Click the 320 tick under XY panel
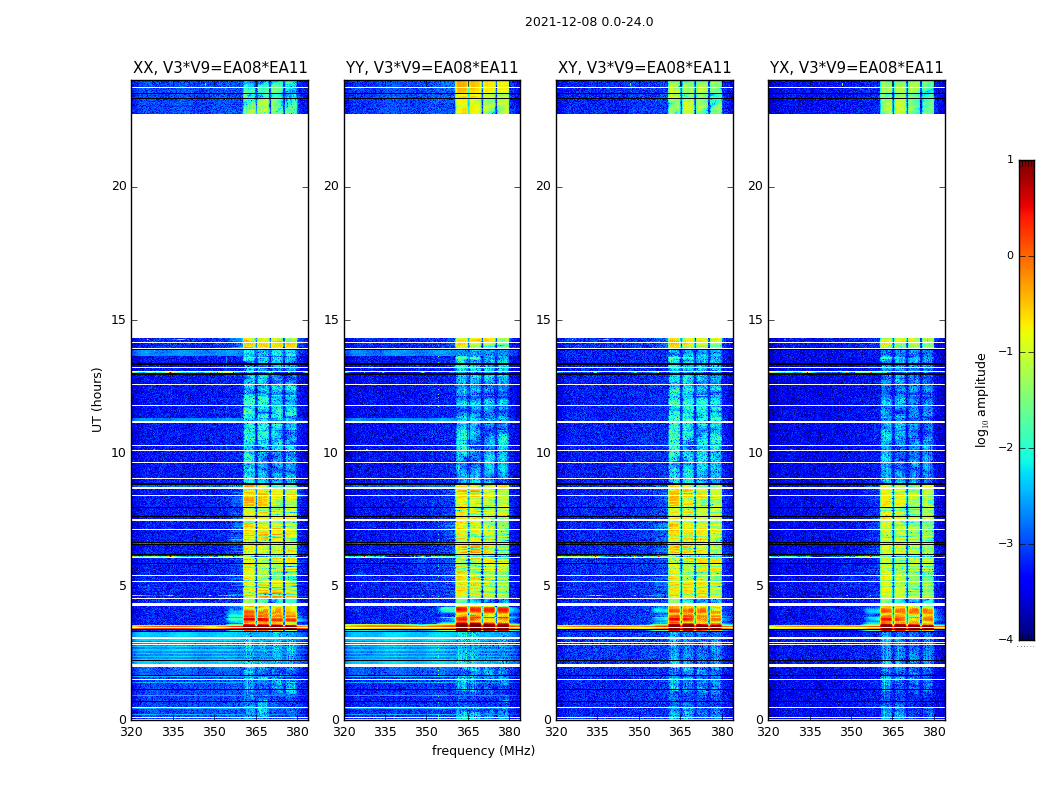 556,732
